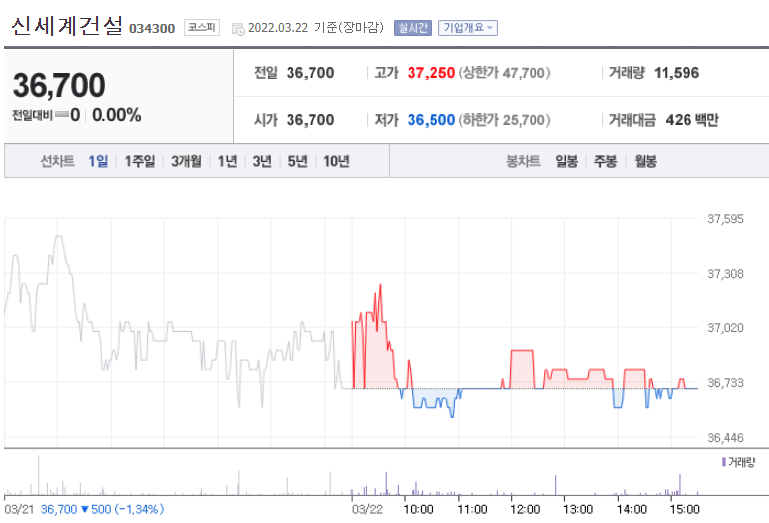
Task: Click the 10:00 time axis label
Action: pyautogui.click(x=418, y=509)
